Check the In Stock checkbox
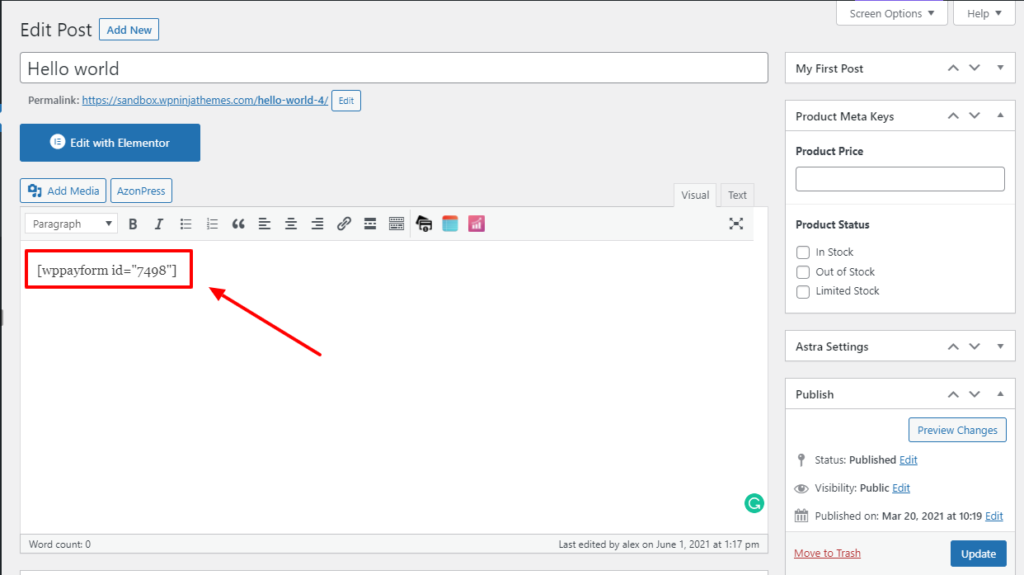 (x=803, y=253)
